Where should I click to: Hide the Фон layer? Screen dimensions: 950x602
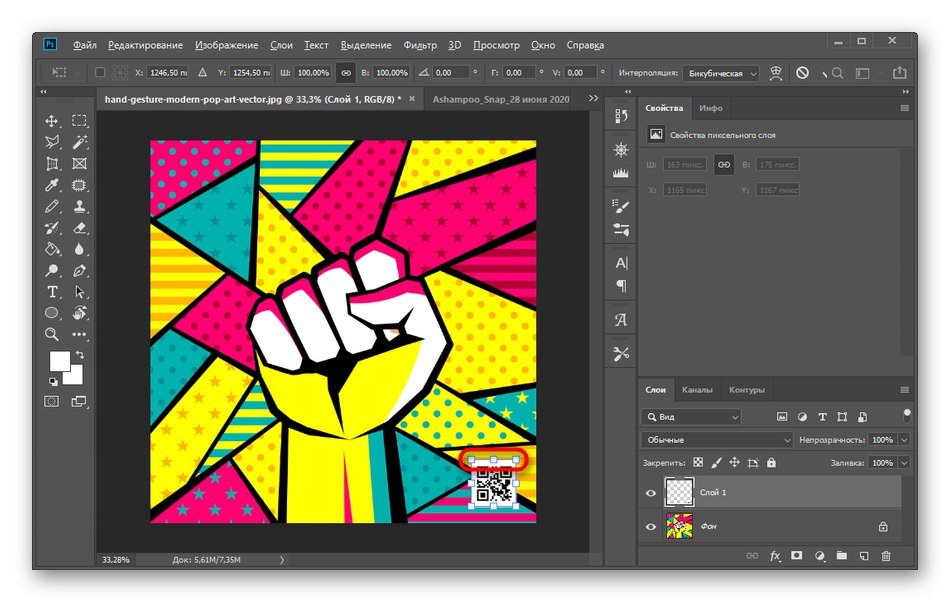click(x=650, y=526)
